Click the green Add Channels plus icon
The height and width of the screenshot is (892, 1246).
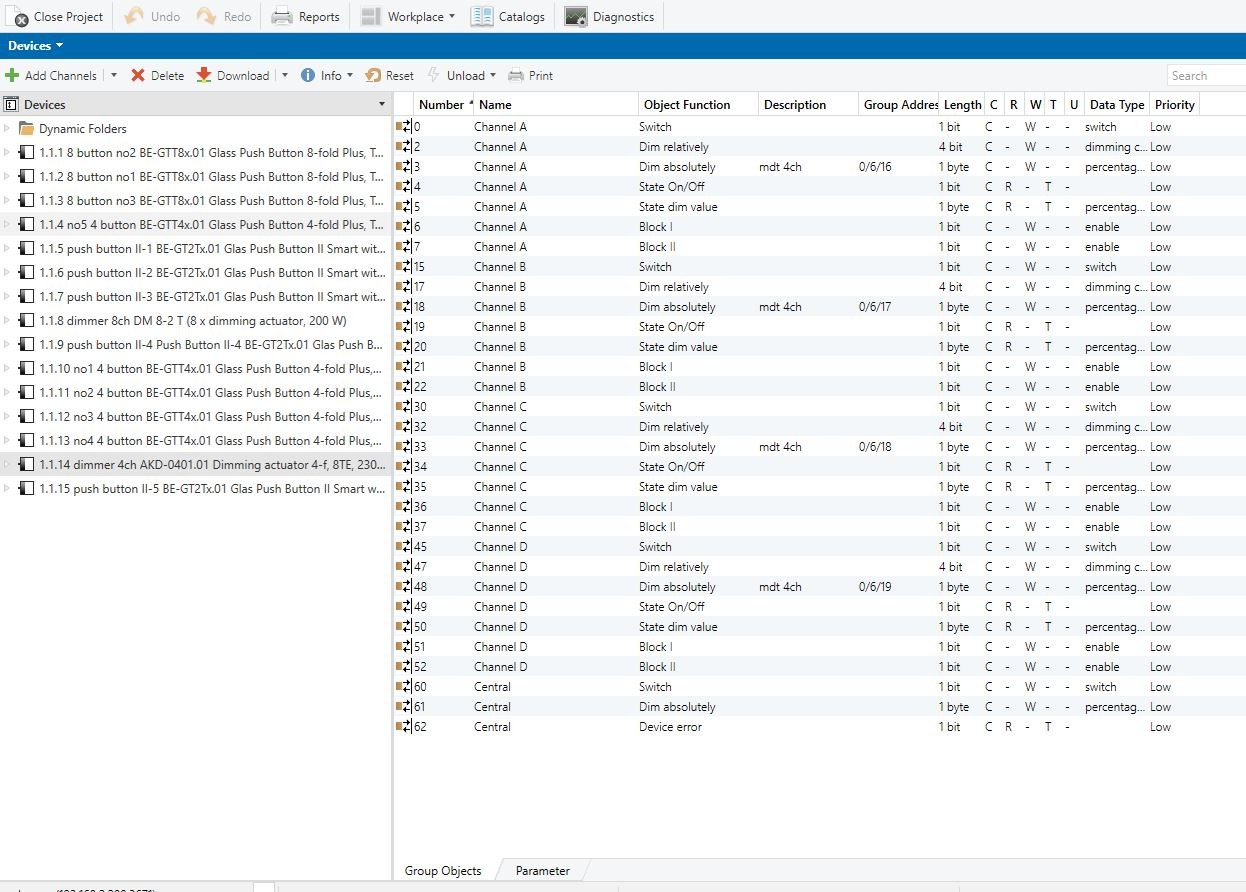[x=12, y=76]
